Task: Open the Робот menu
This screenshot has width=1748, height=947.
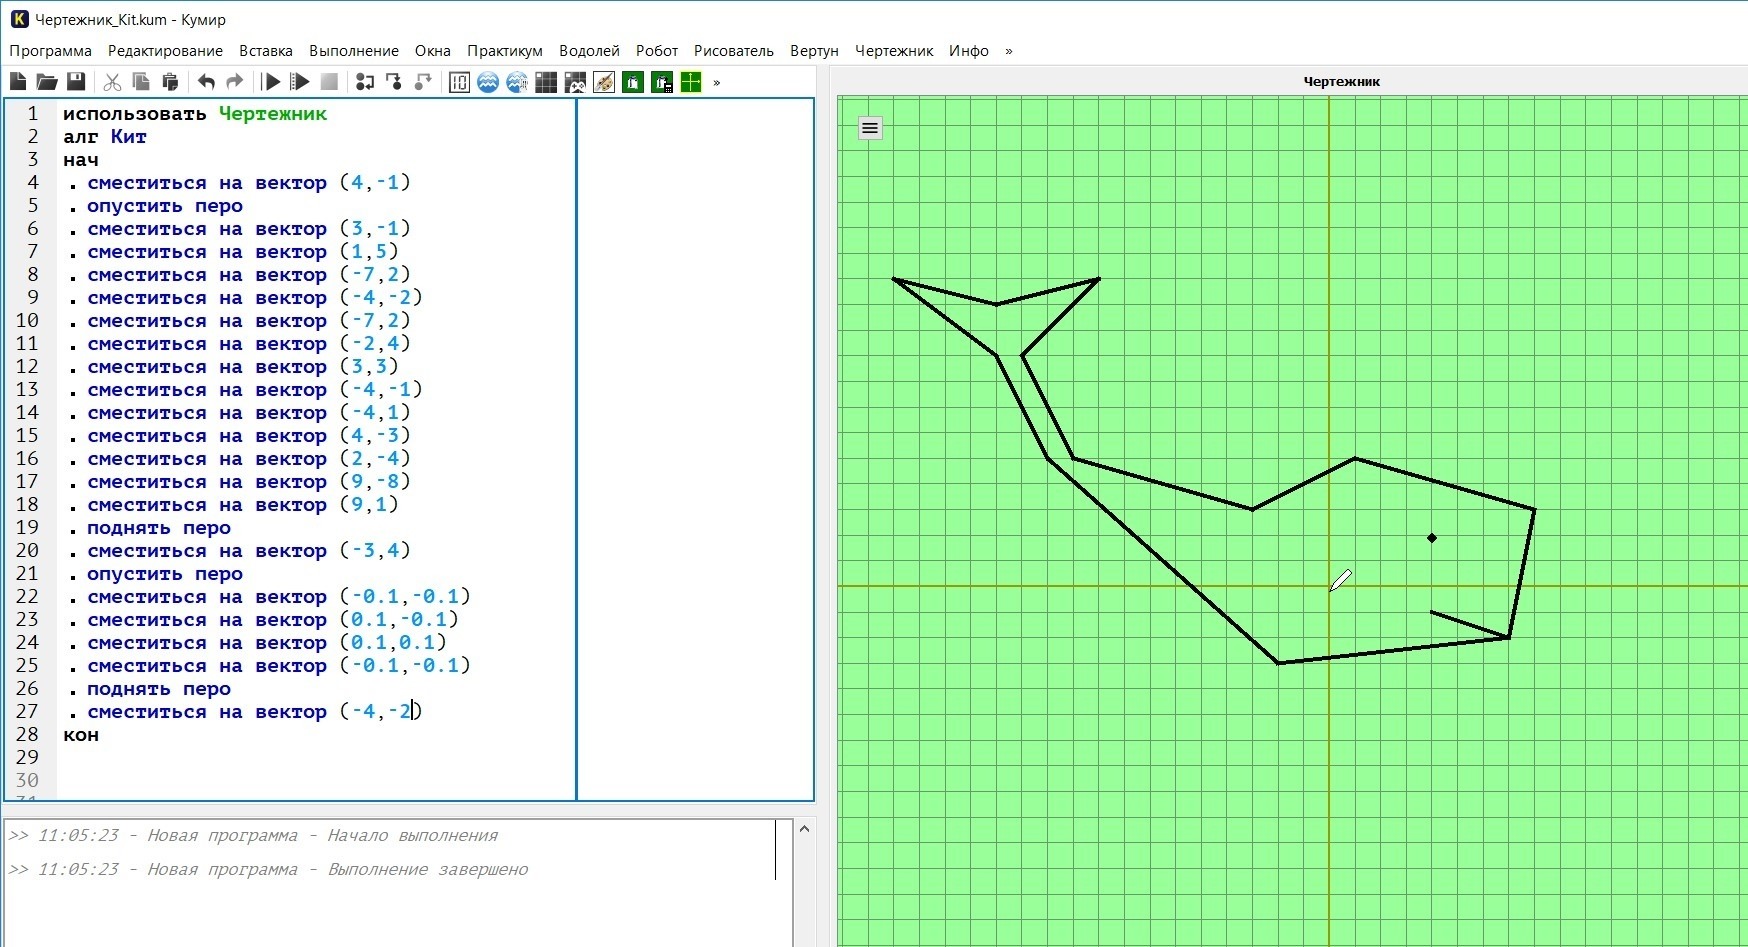Action: pyautogui.click(x=657, y=51)
